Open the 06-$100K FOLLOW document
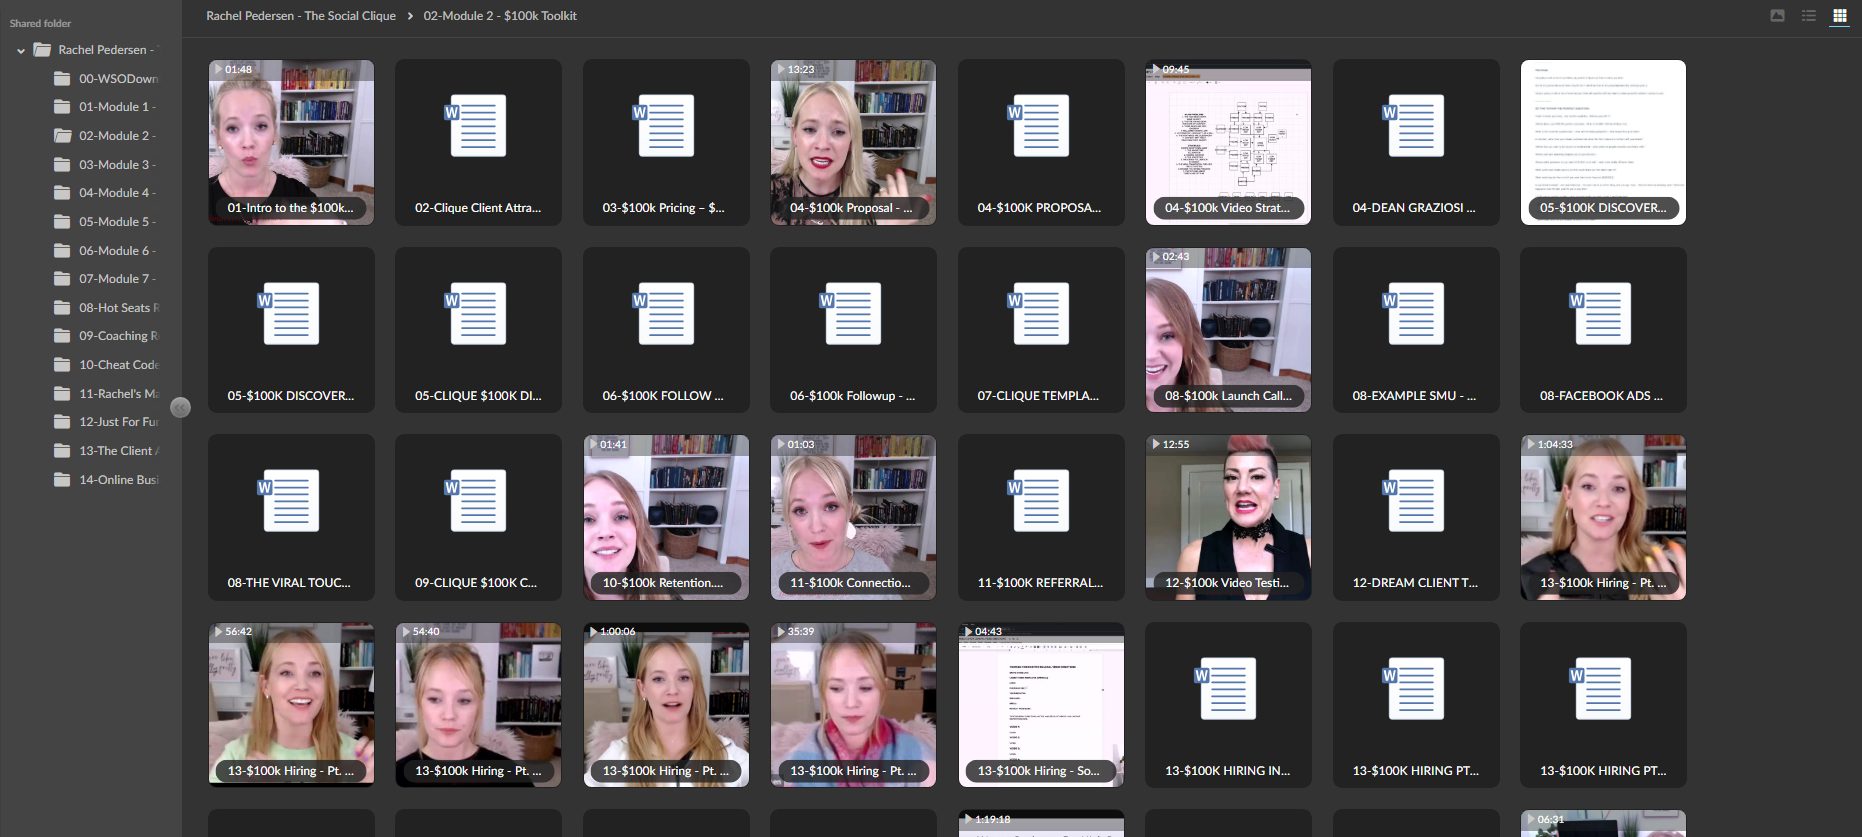The height and width of the screenshot is (837, 1862). pyautogui.click(x=666, y=330)
